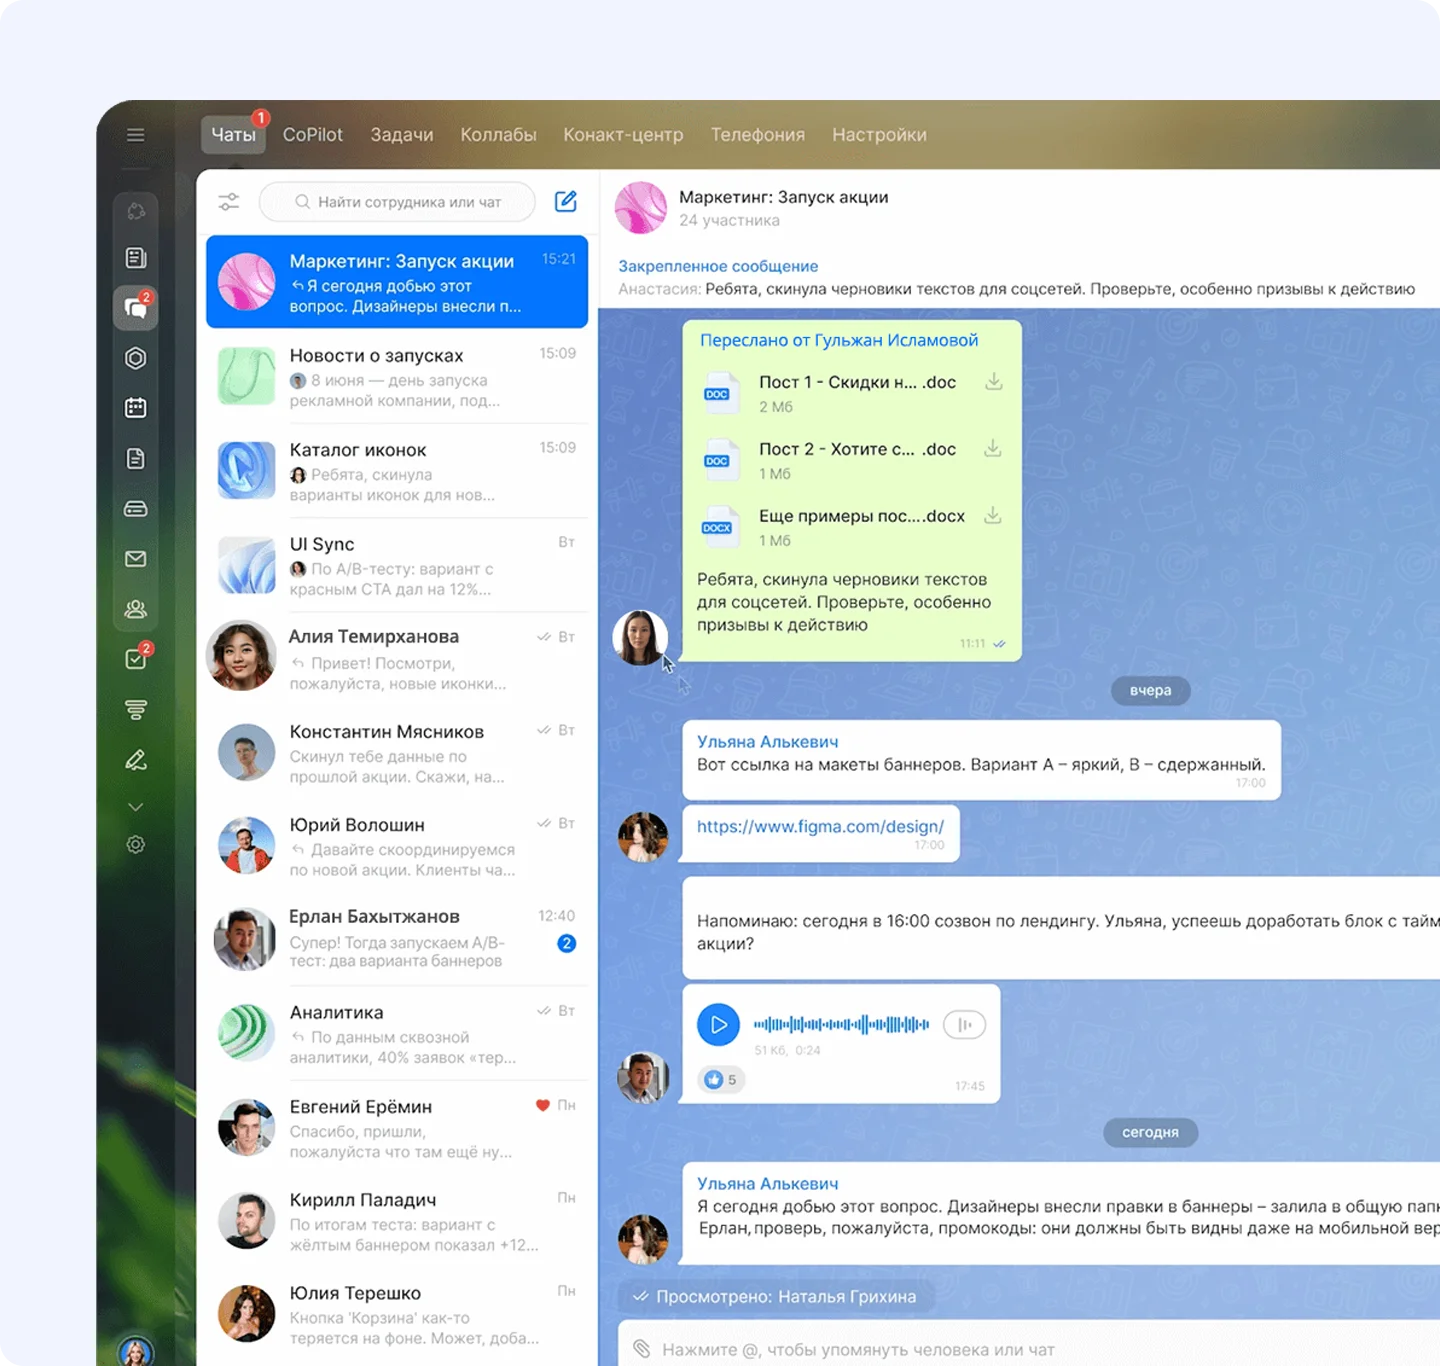Open the chat with Ерлан Бахытжанов
This screenshot has width=1440, height=1366.
[x=397, y=939]
